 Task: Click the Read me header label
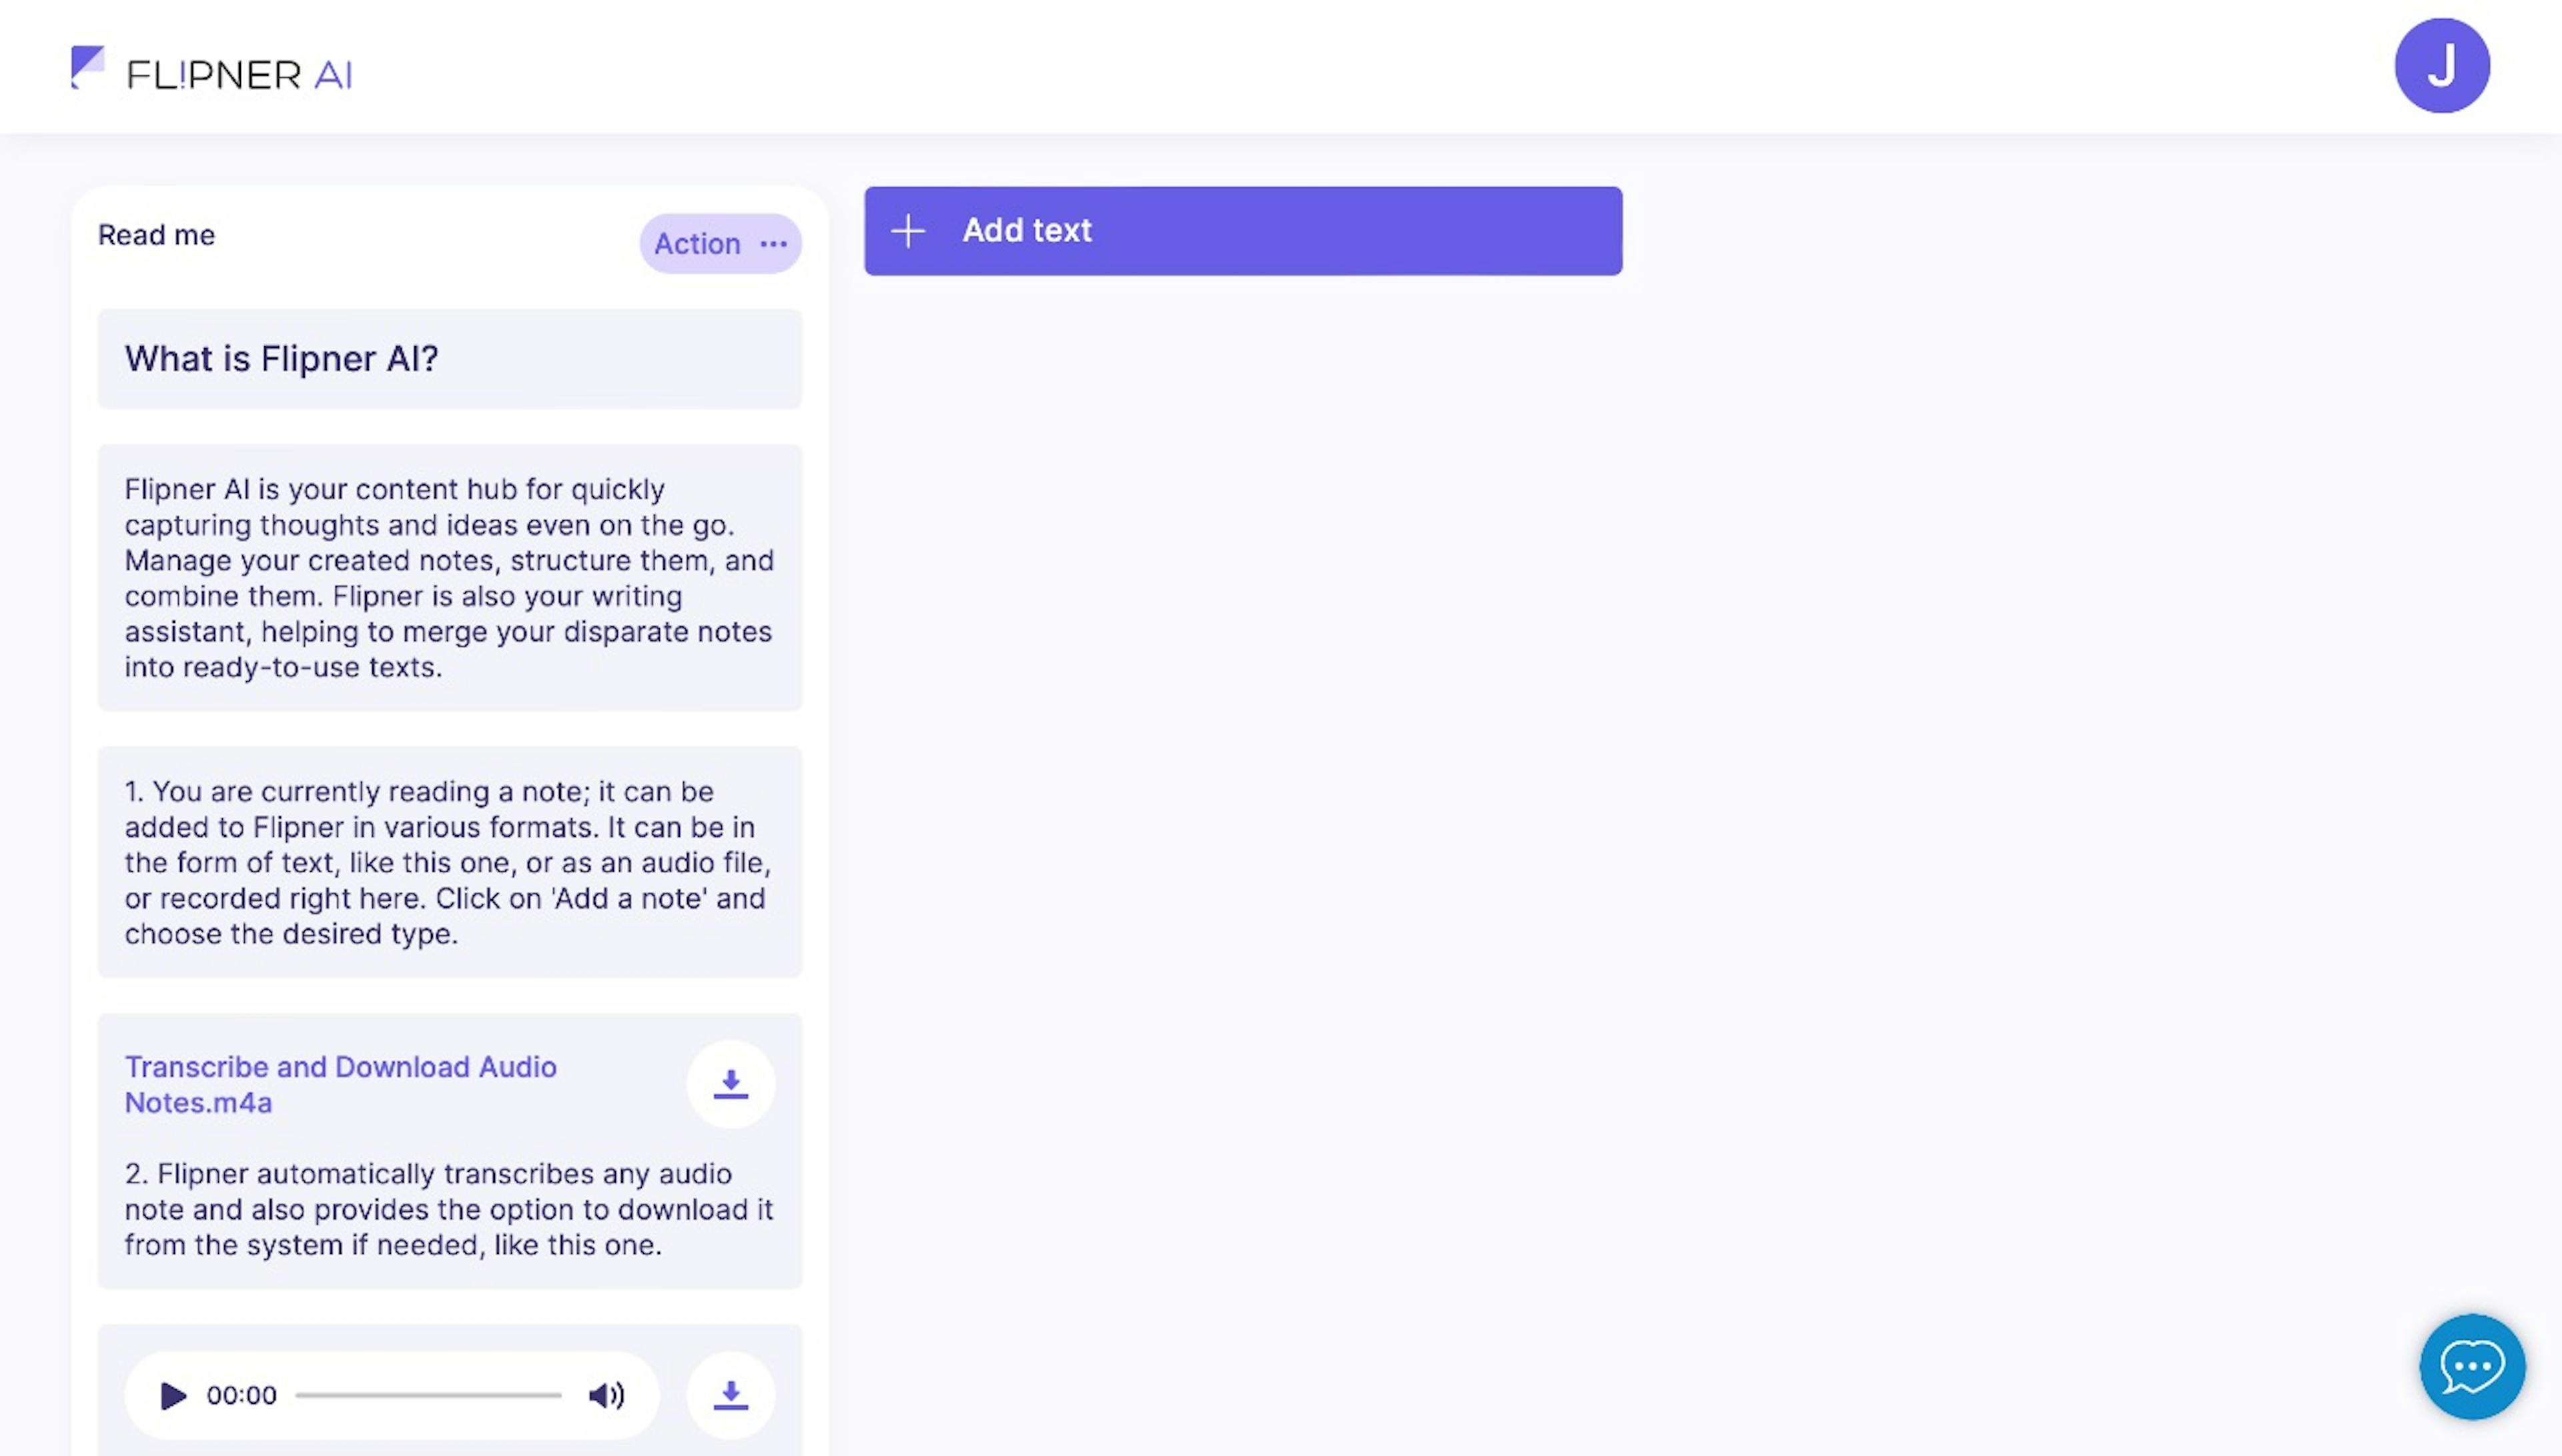pos(157,232)
